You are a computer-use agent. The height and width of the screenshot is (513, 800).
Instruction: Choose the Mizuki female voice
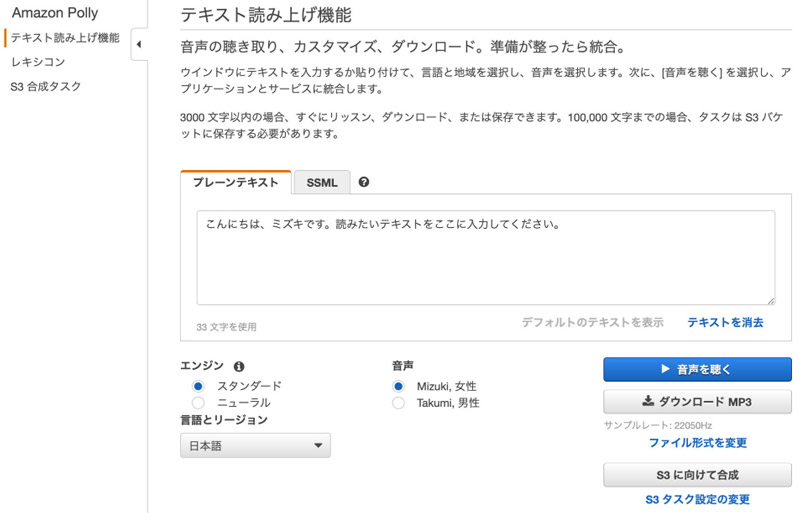[x=398, y=386]
